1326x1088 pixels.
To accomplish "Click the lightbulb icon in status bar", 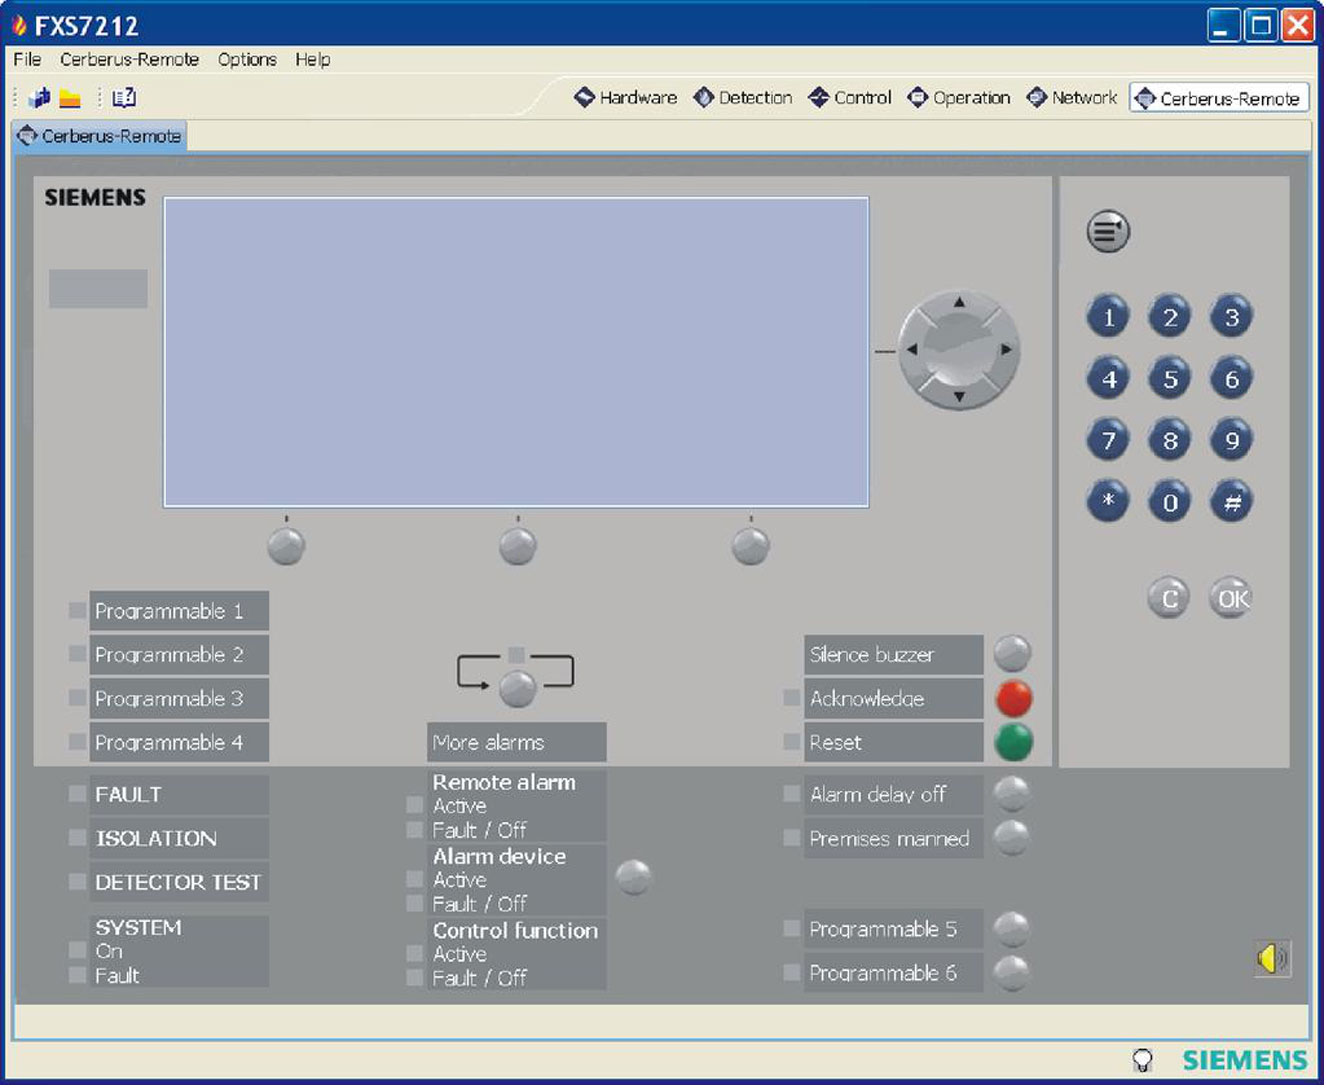I will pyautogui.click(x=1142, y=1061).
